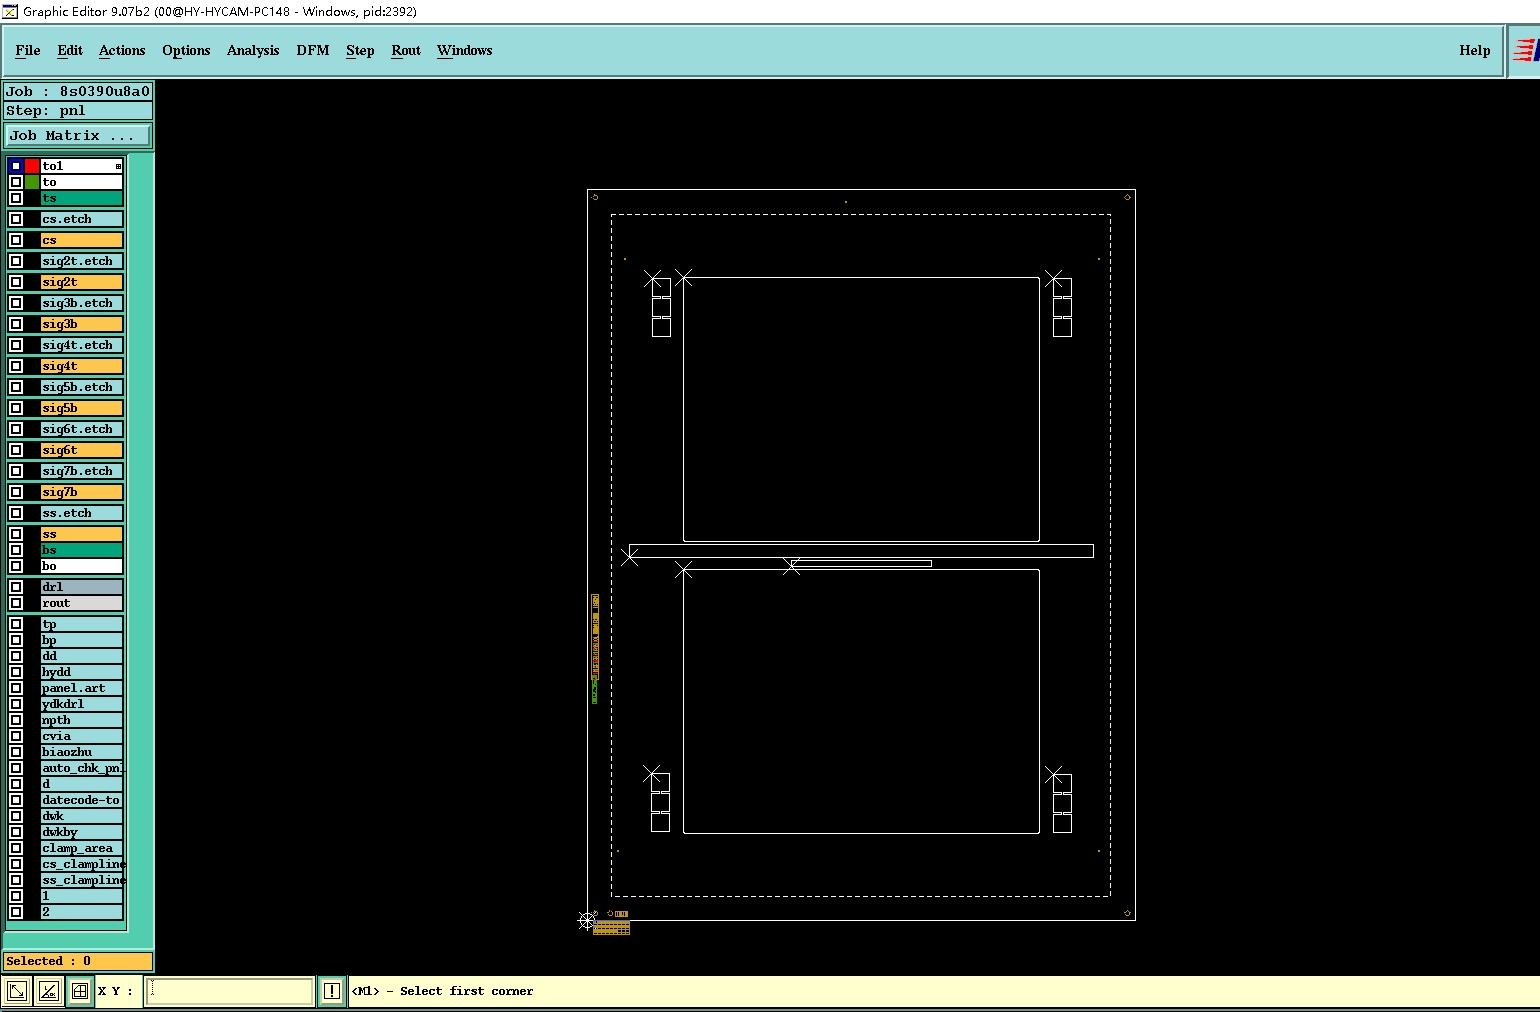Image resolution: width=1540 pixels, height=1012 pixels.
Task: Toggle display checkbox for layer panel.art
Action: pyautogui.click(x=16, y=688)
